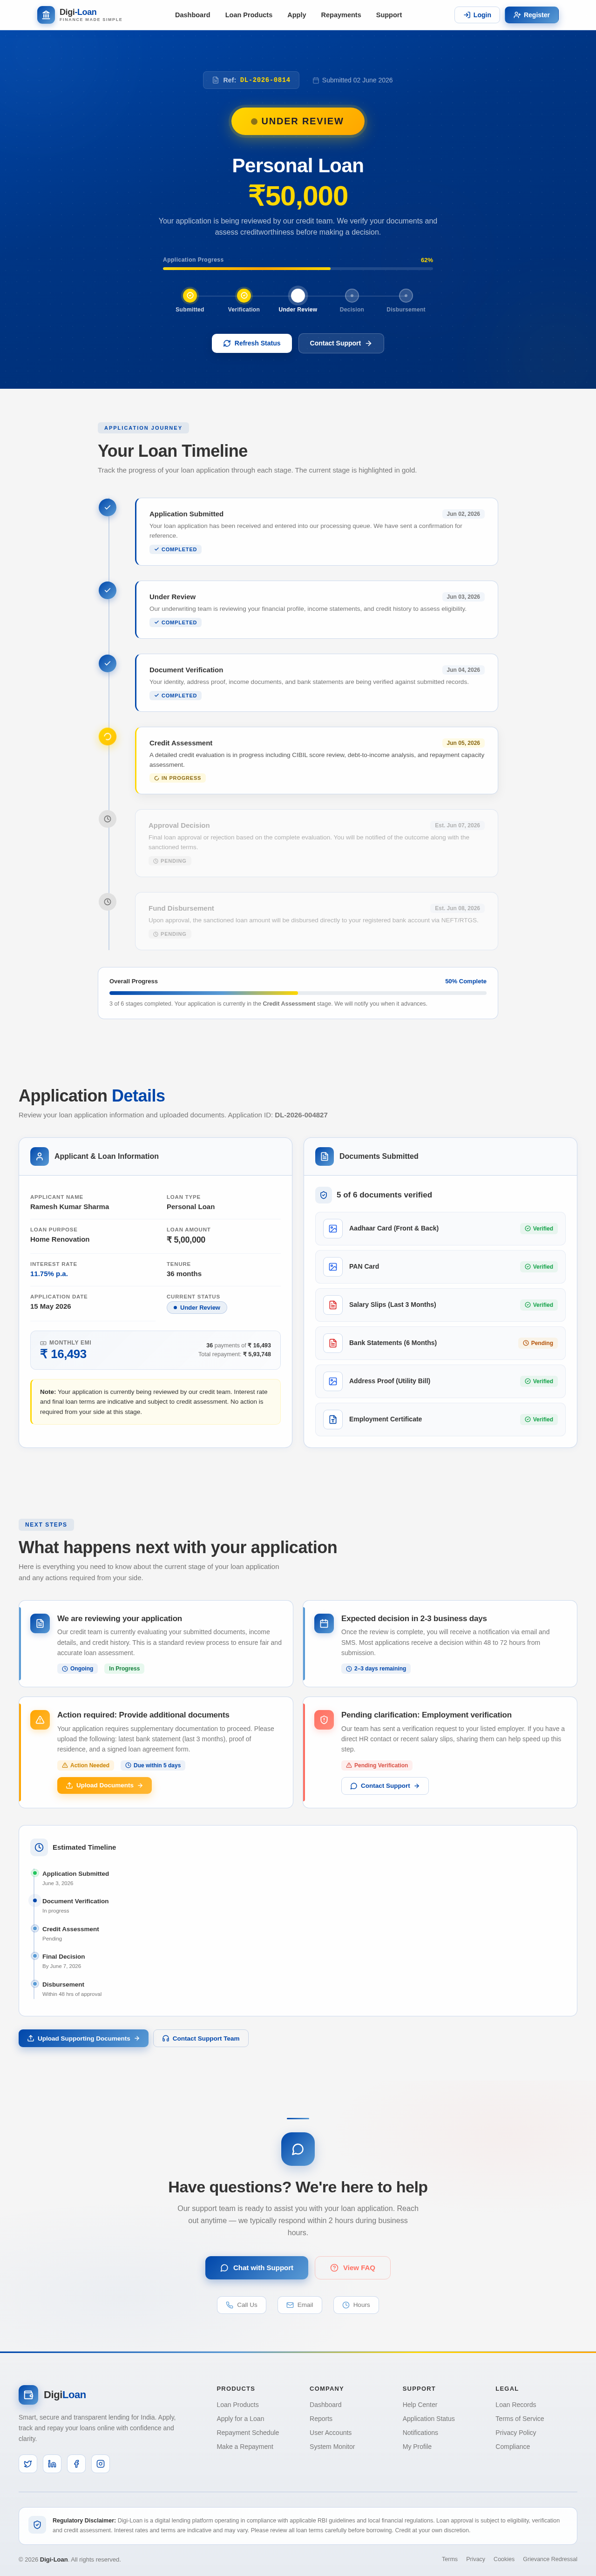The image size is (596, 2576).
Task: Click the Aadhaar Card image file icon
Action: pos(333,1229)
